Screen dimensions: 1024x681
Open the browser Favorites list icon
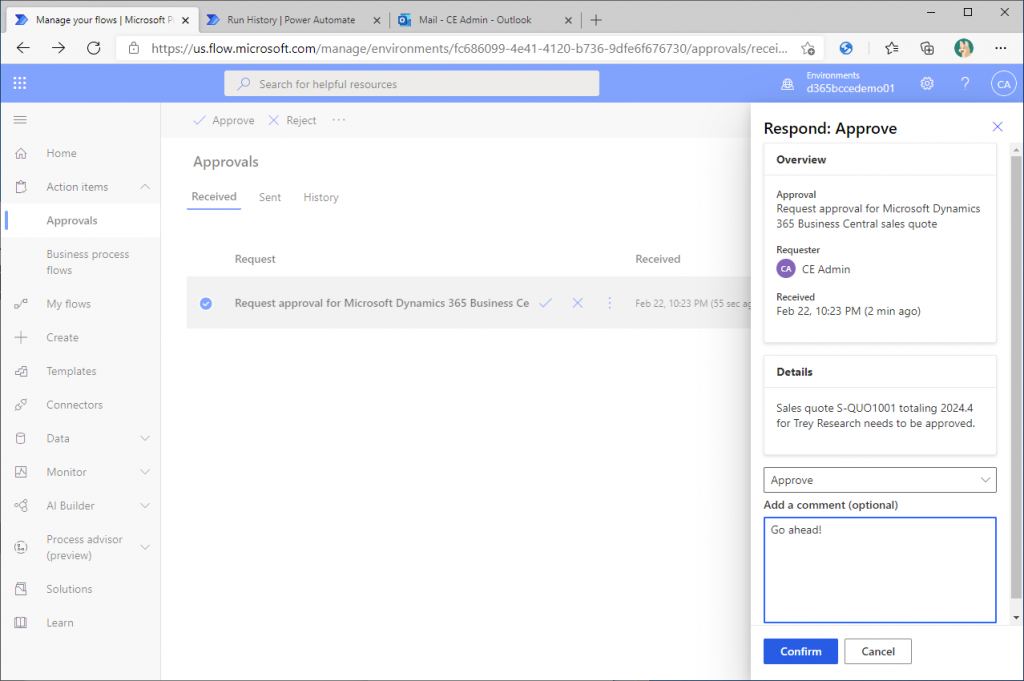(891, 48)
